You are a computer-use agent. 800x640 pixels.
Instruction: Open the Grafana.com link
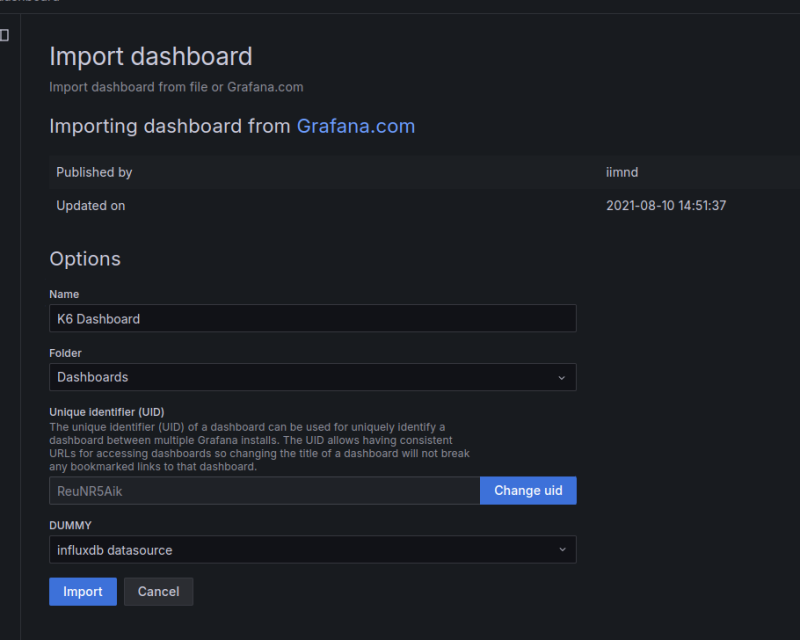click(355, 127)
